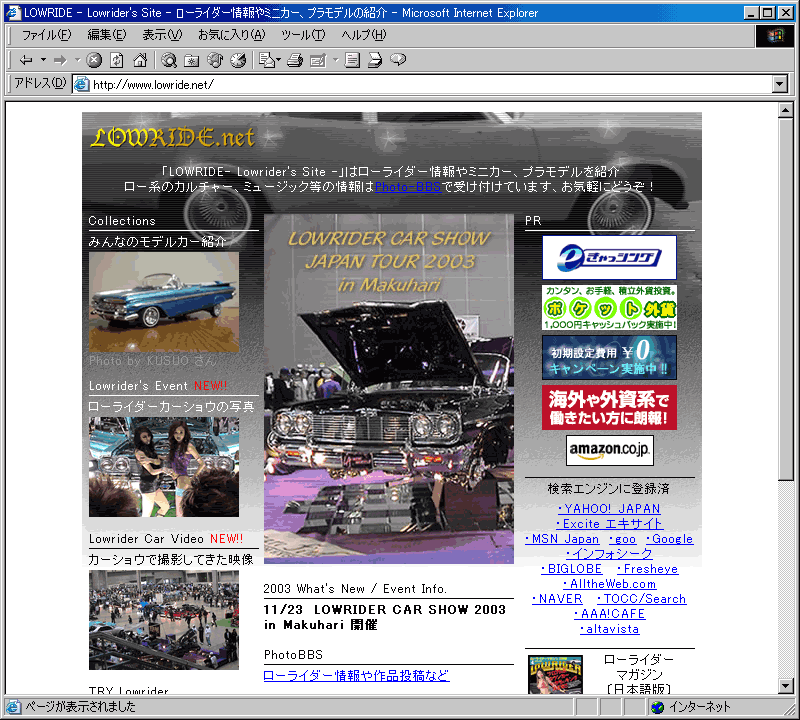Click the scrollbar up arrow
The width and height of the screenshot is (800, 720).
click(786, 110)
